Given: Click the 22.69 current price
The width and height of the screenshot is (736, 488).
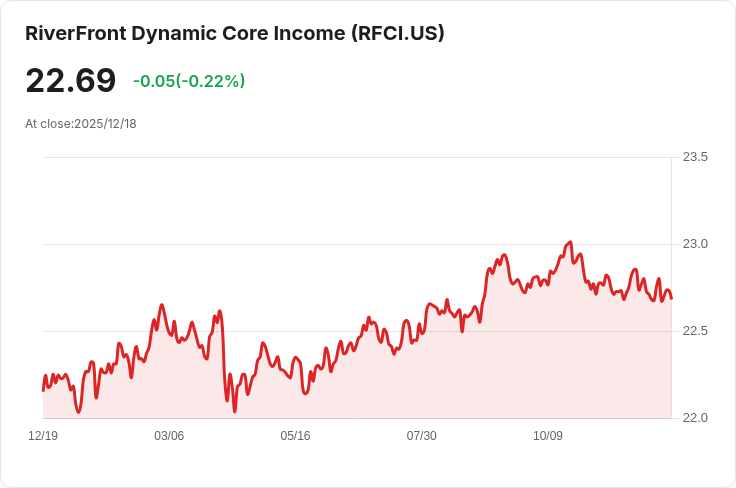Looking at the screenshot, I should pyautogui.click(x=70, y=80).
